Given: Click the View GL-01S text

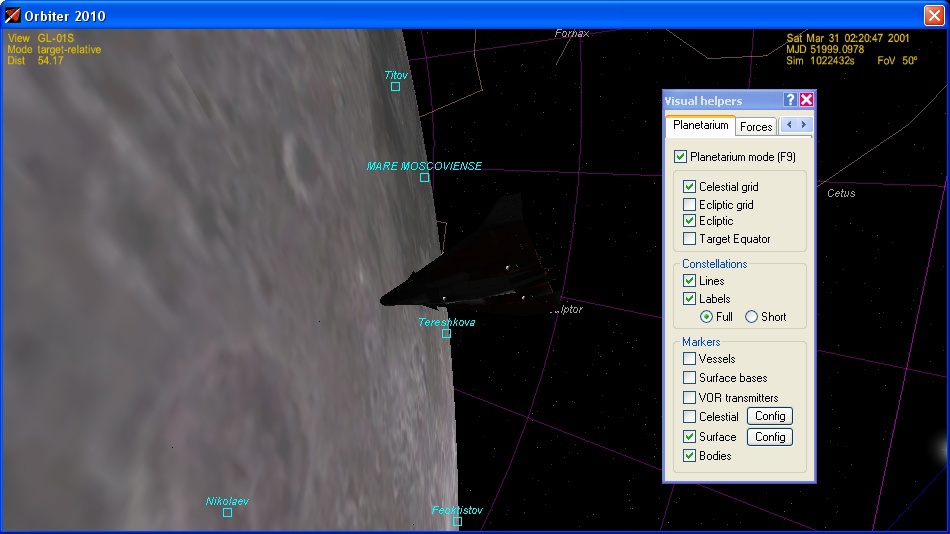Looking at the screenshot, I should [x=41, y=38].
